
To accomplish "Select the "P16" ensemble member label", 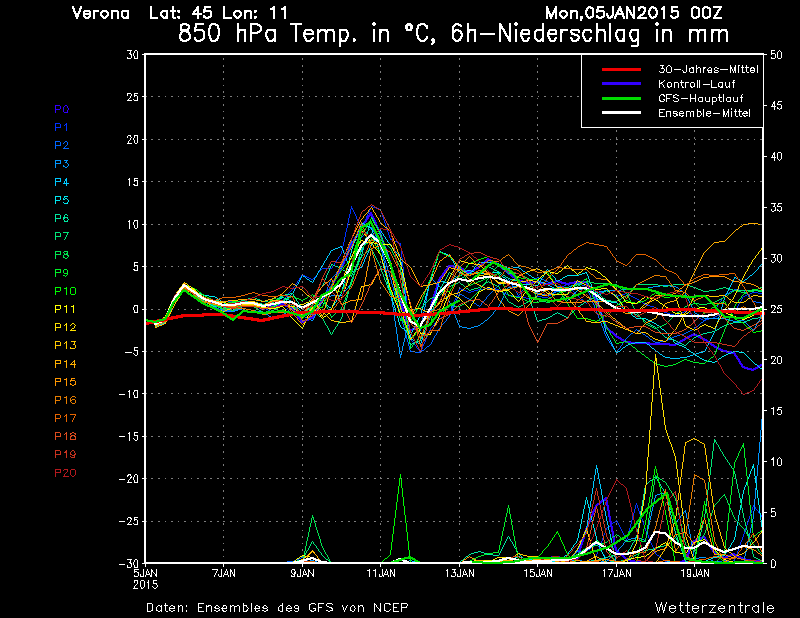I will [65, 400].
